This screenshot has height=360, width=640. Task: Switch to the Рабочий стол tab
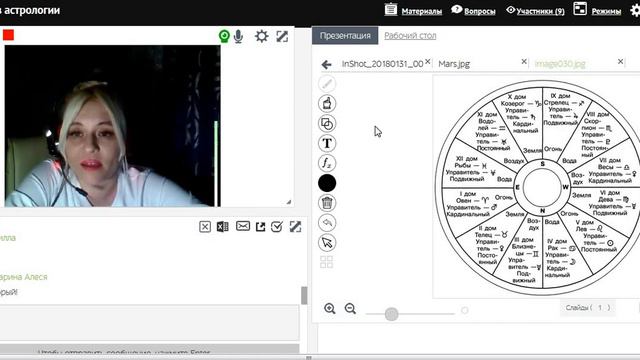[410, 36]
